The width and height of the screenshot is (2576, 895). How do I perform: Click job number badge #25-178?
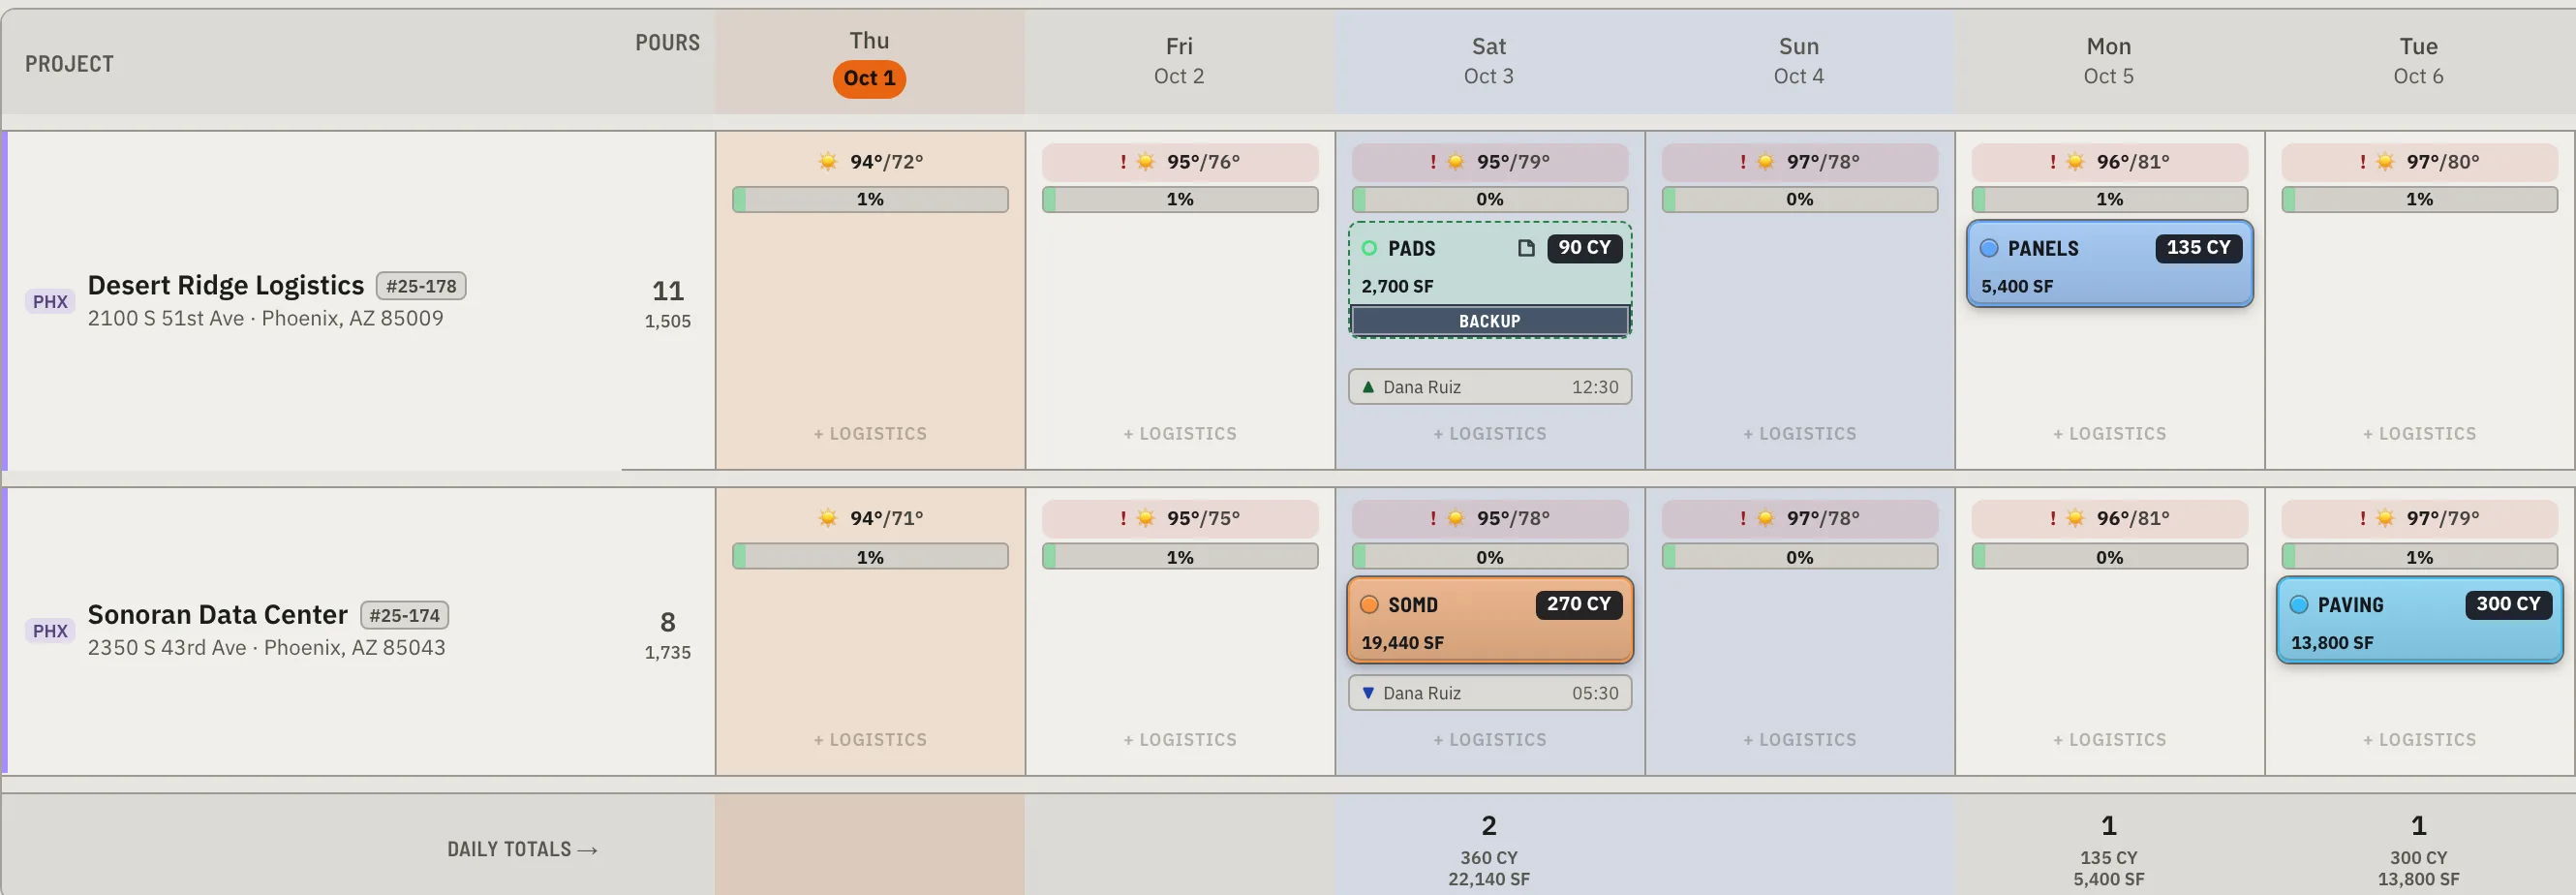point(421,286)
